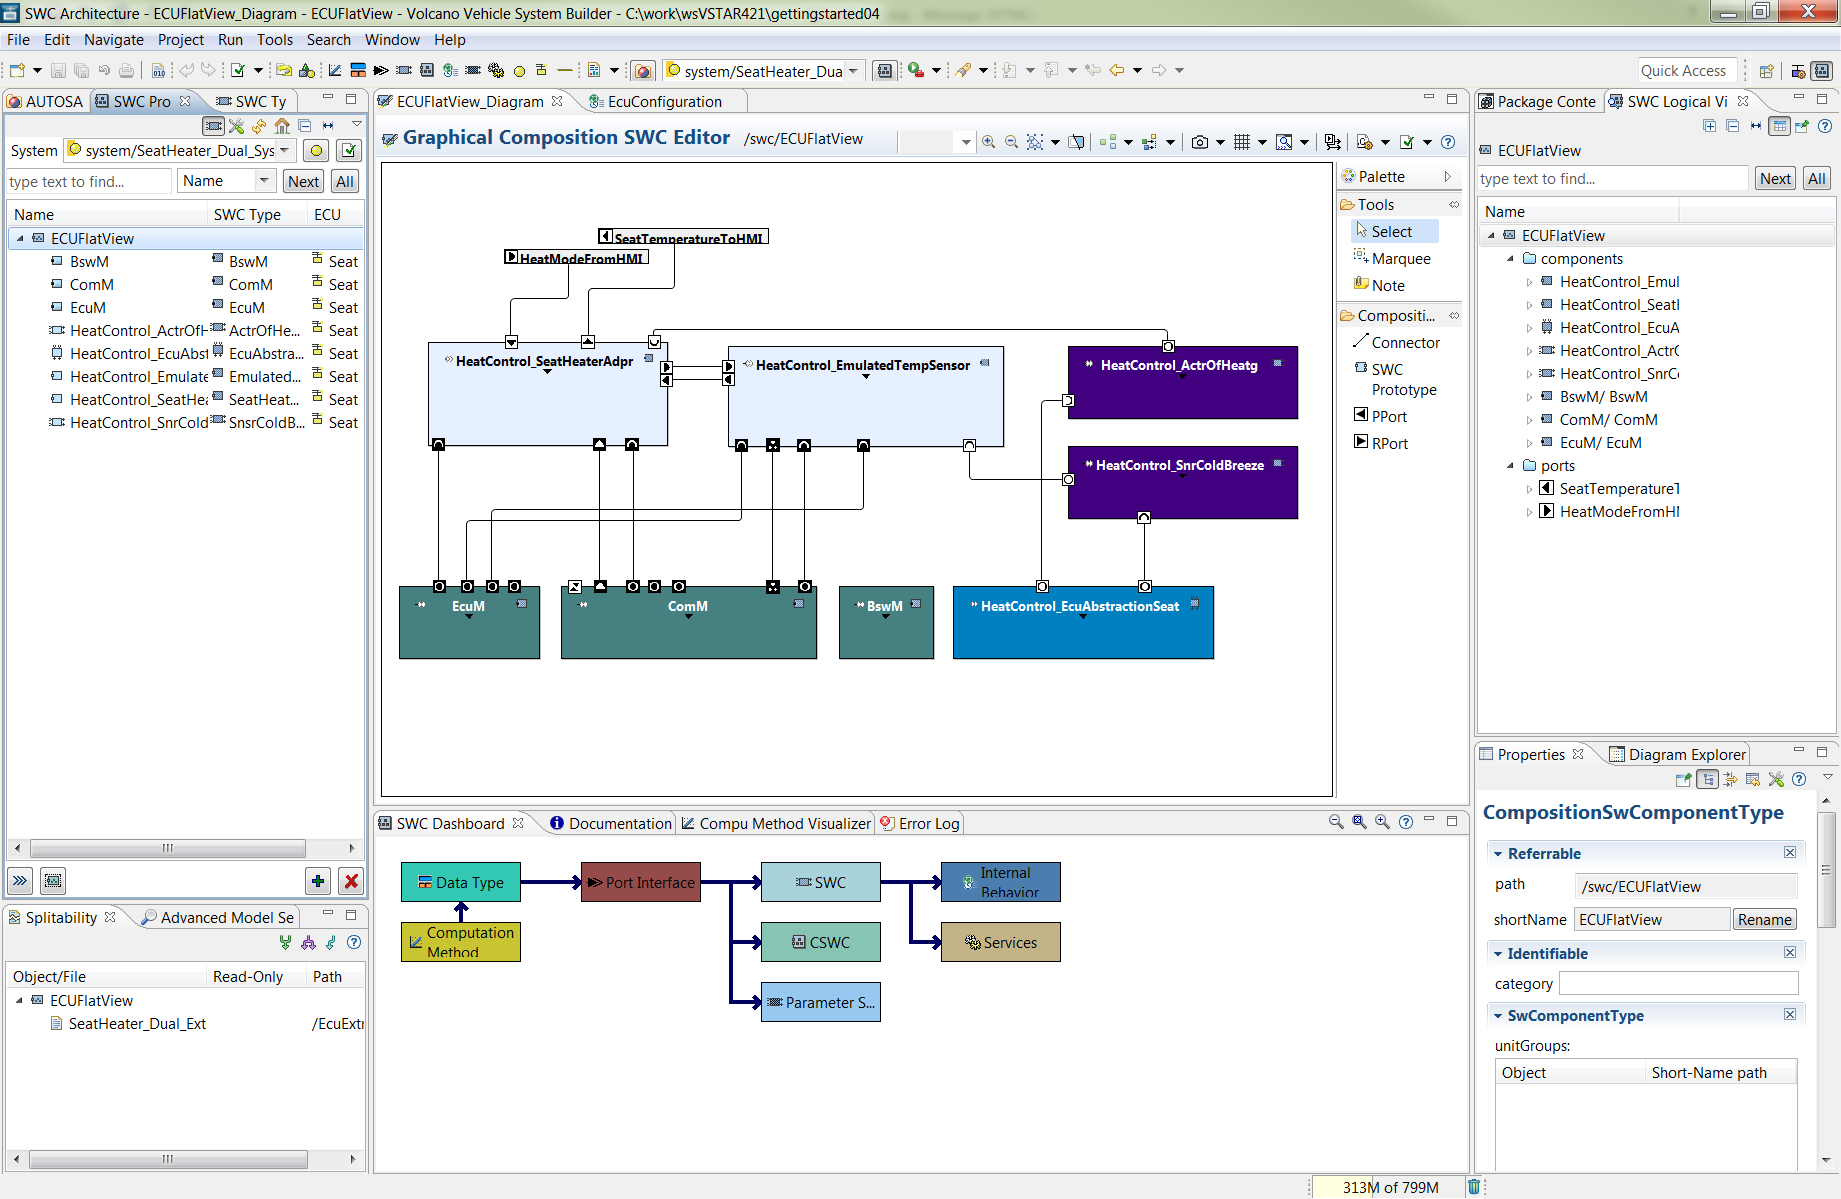Activate the Marquee tool
Screen dimensions: 1841x1199
[x=1399, y=258]
